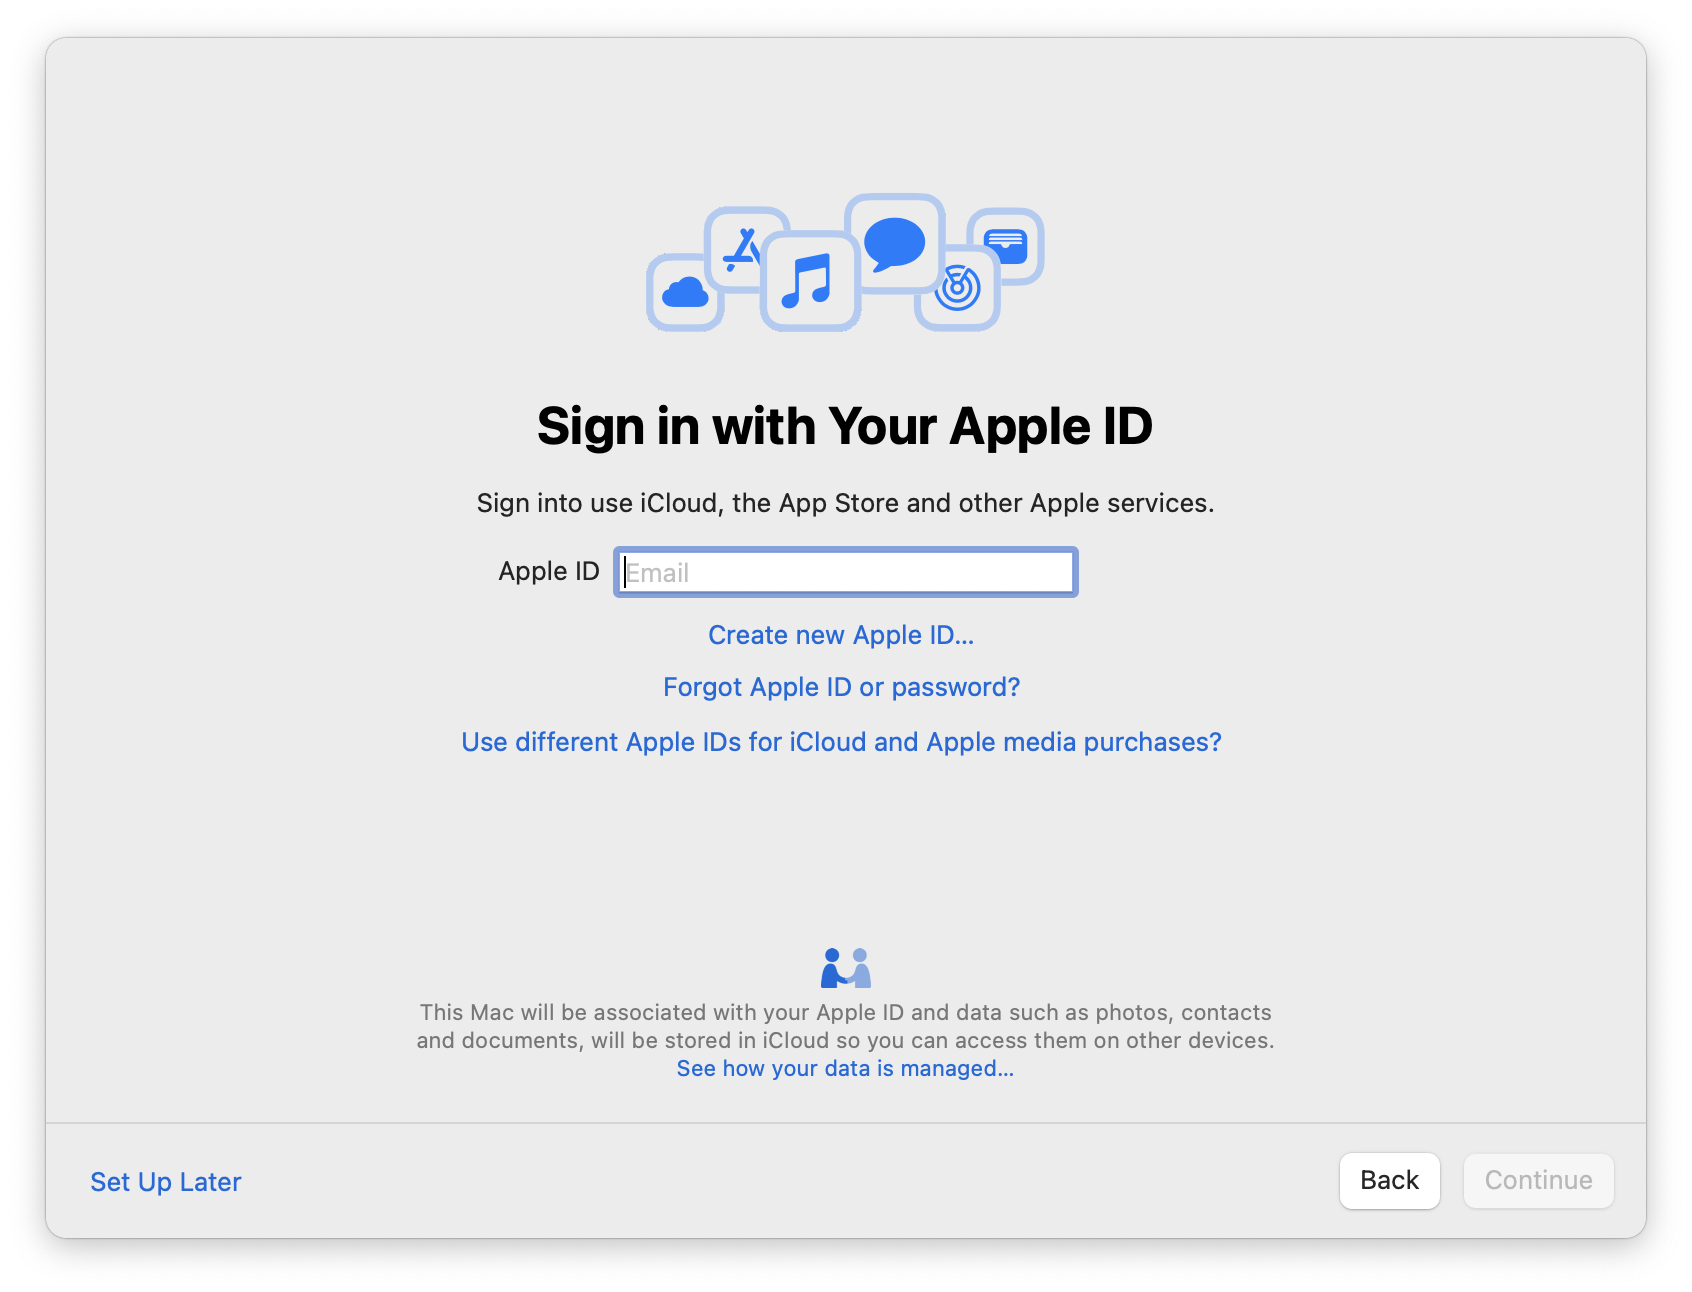Screen dimensions: 1692x1292
Task: Click the Messages speech bubble icon
Action: 894,243
